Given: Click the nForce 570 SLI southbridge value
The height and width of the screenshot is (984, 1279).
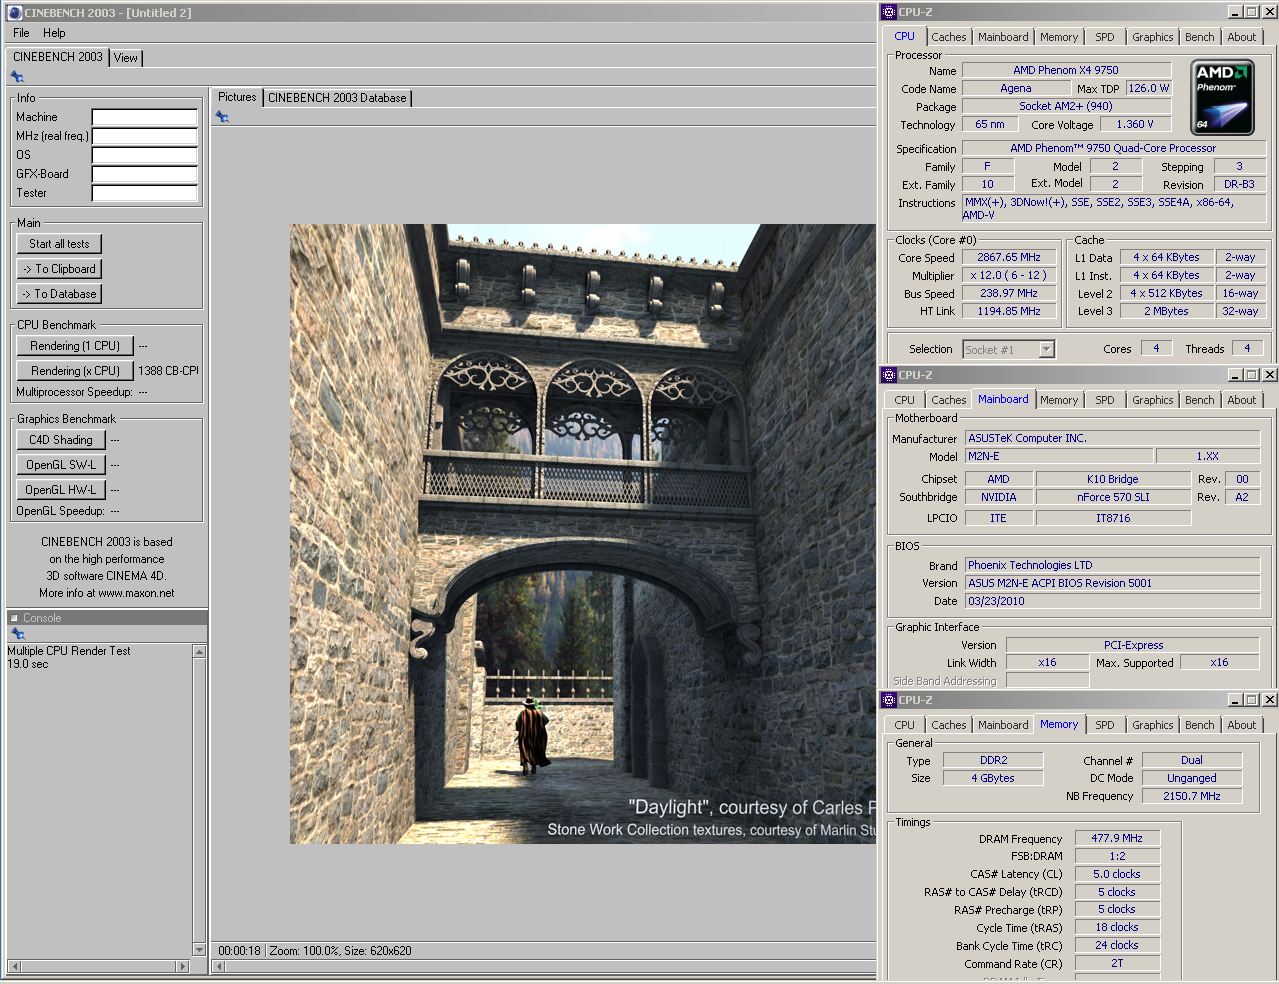Looking at the screenshot, I should click(x=1113, y=497).
